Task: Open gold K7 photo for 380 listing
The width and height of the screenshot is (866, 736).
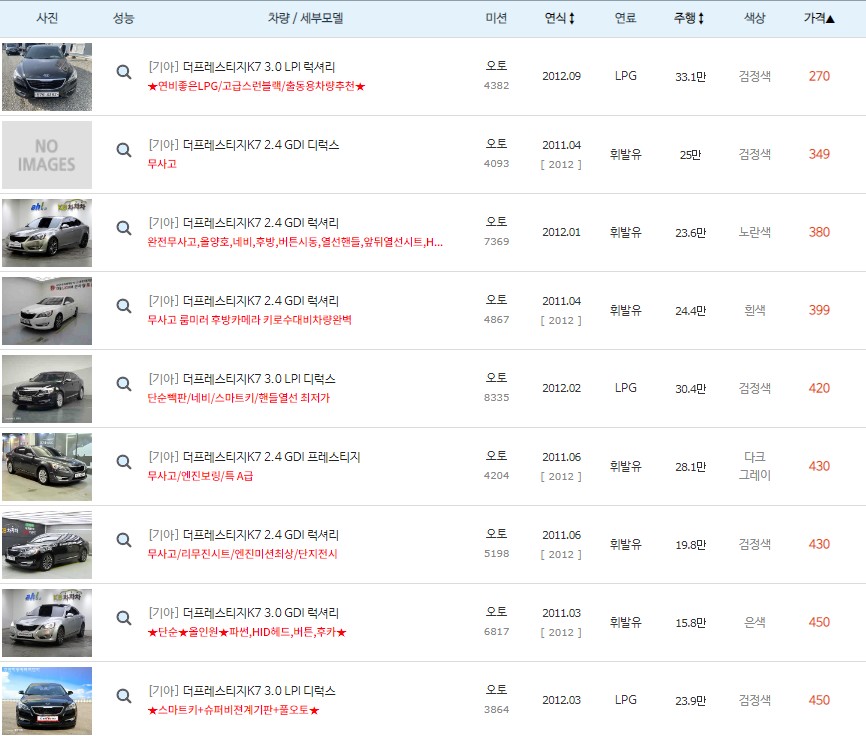Action: click(x=47, y=233)
